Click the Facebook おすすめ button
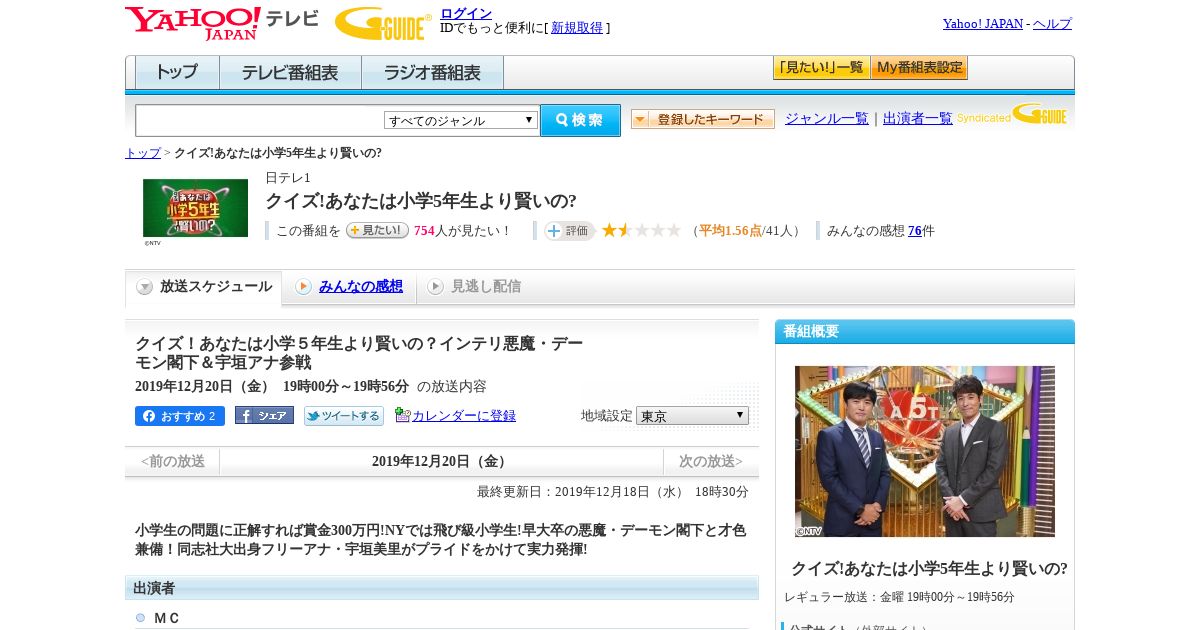The height and width of the screenshot is (630, 1200). pos(180,416)
